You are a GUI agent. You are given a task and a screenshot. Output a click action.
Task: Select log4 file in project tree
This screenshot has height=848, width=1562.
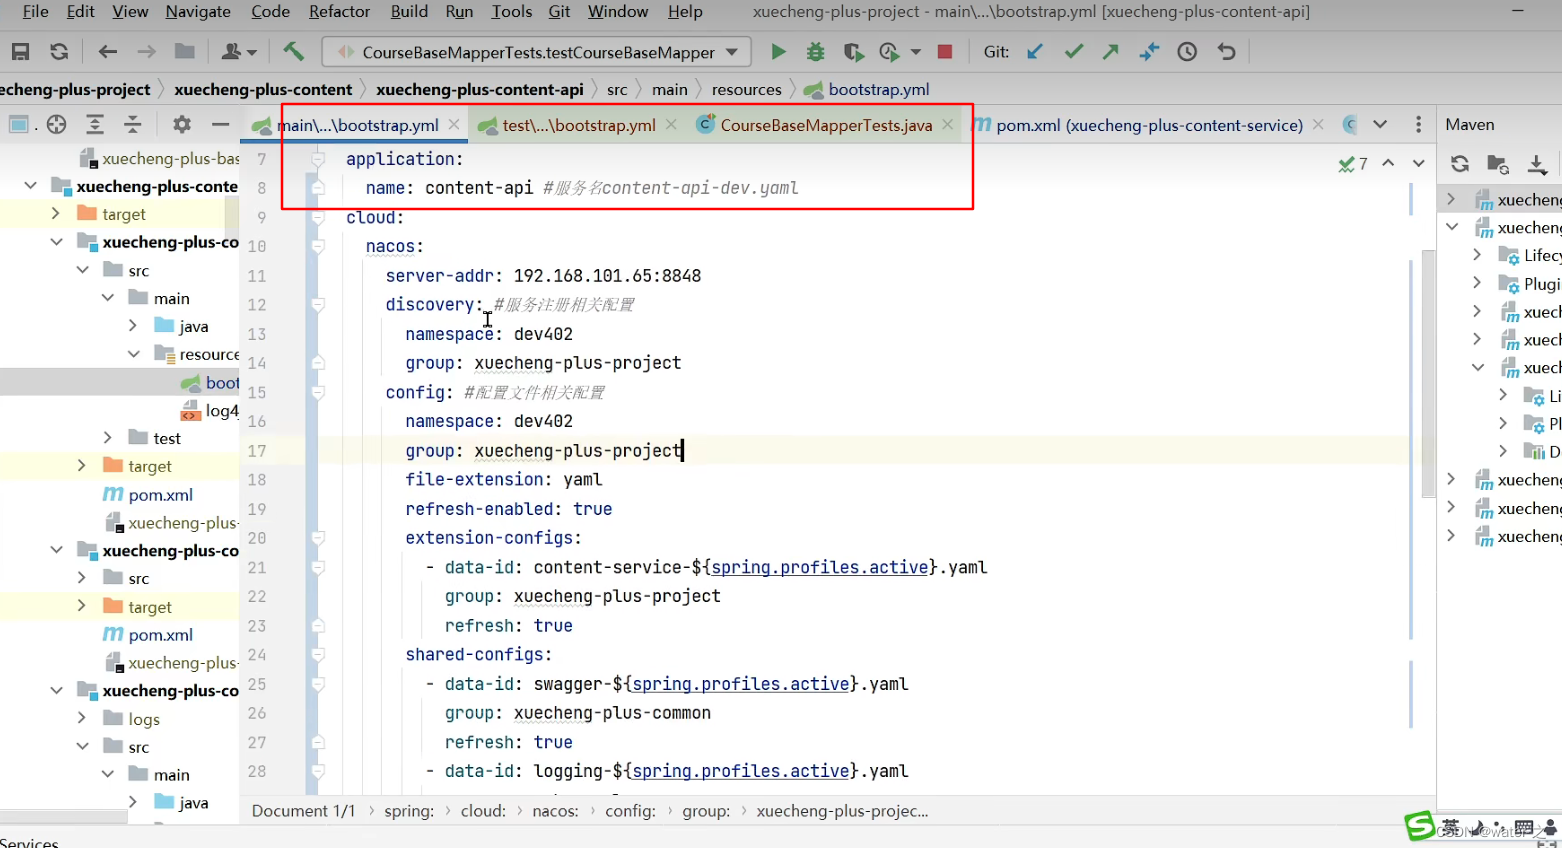tap(210, 411)
